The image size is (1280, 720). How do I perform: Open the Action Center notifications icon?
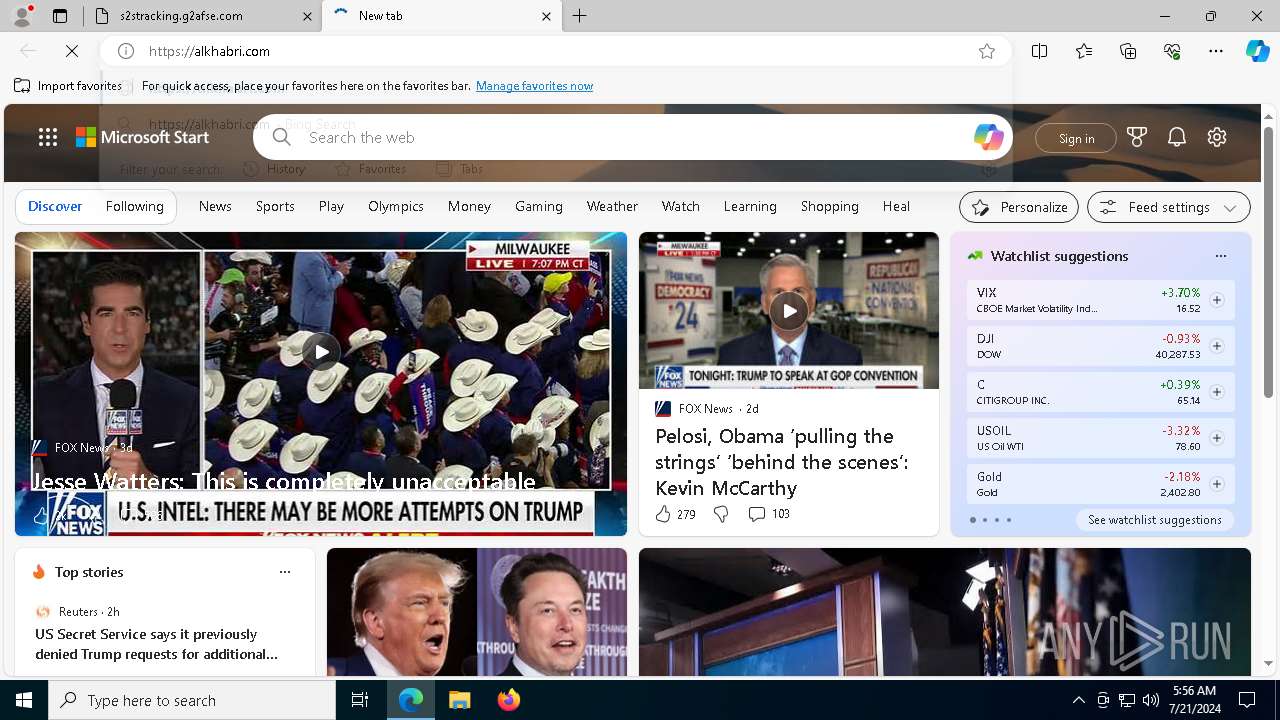tap(1247, 700)
